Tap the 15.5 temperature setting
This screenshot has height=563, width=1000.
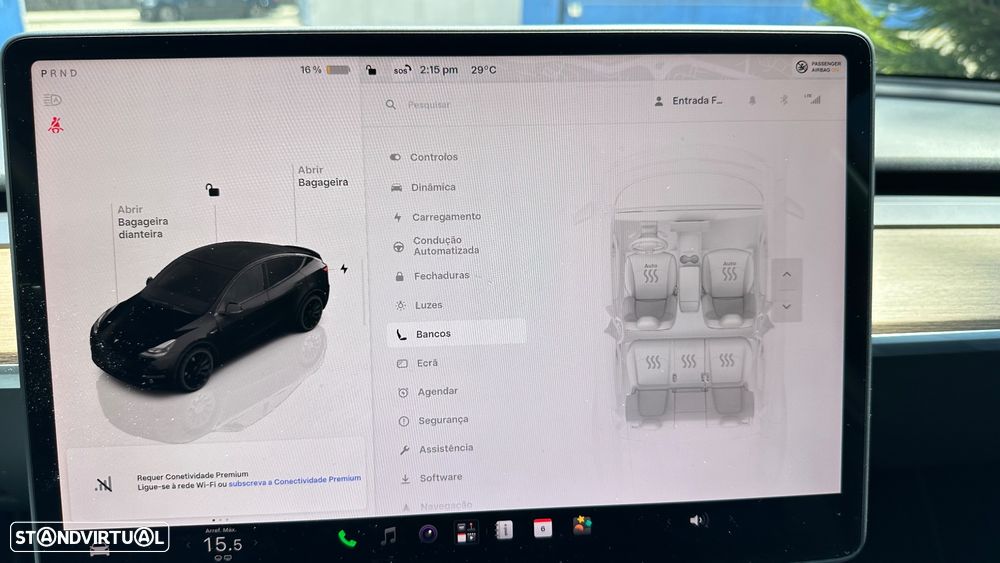(x=223, y=544)
